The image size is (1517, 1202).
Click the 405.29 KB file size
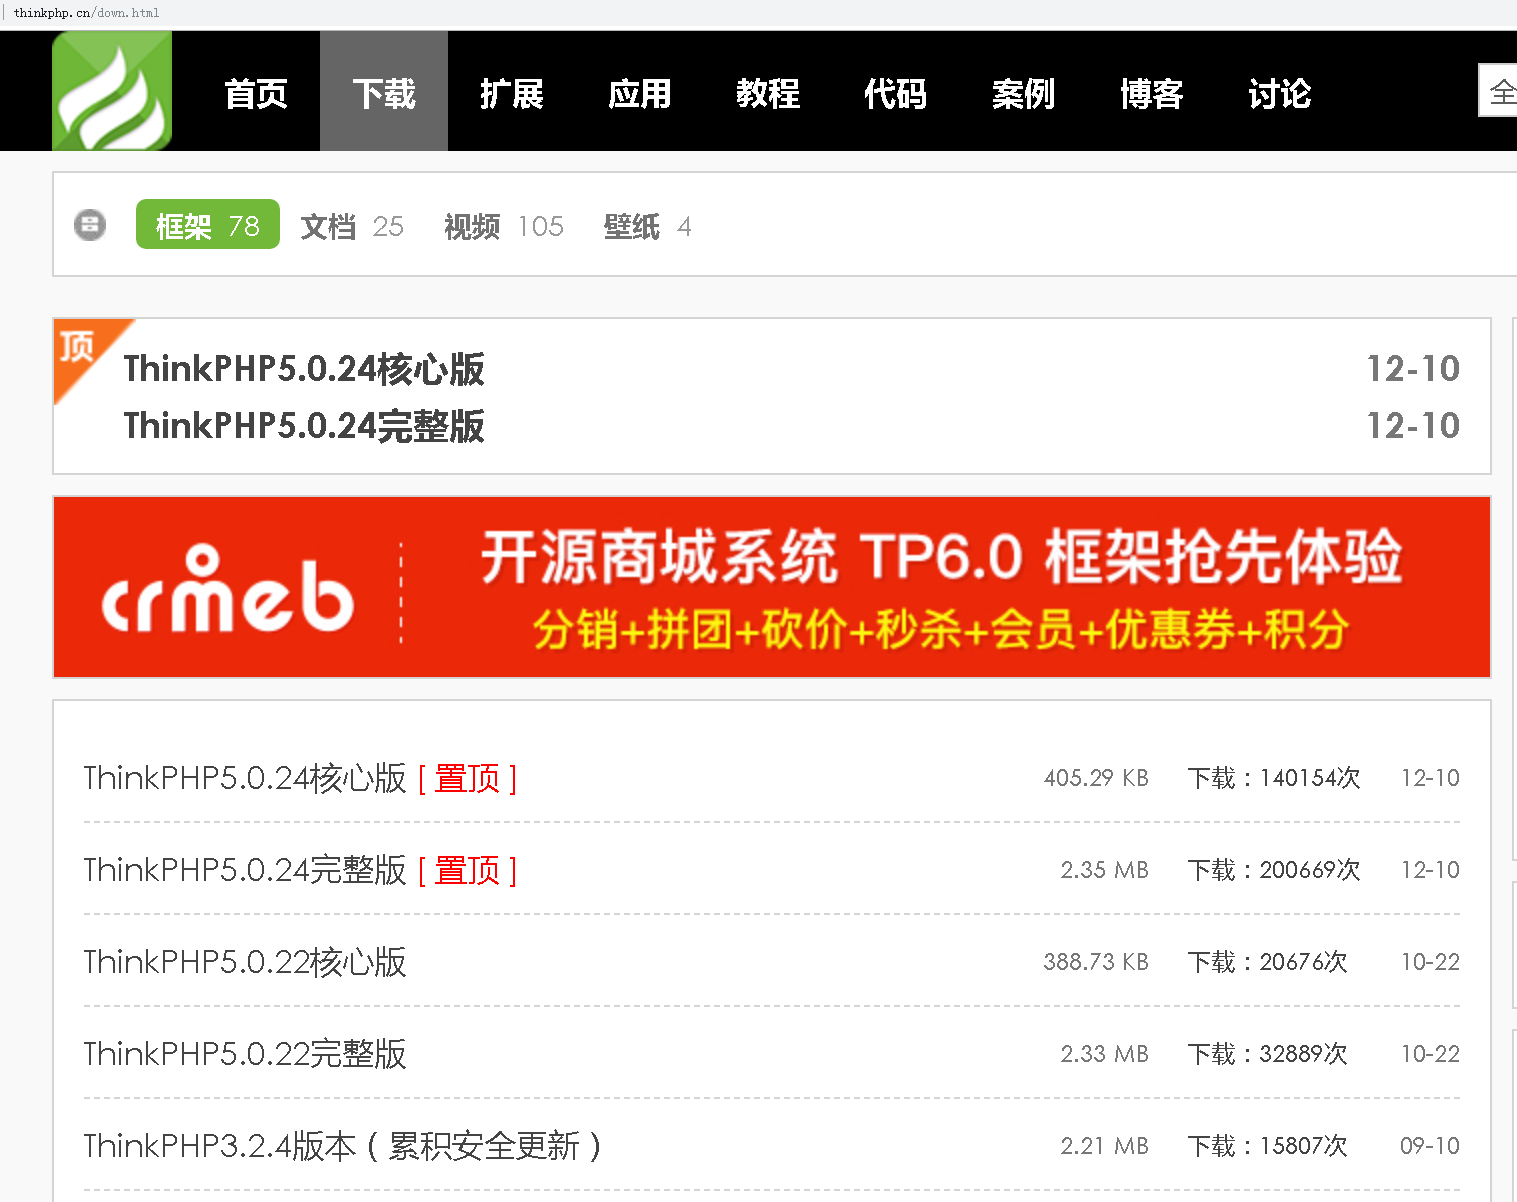tap(1096, 778)
